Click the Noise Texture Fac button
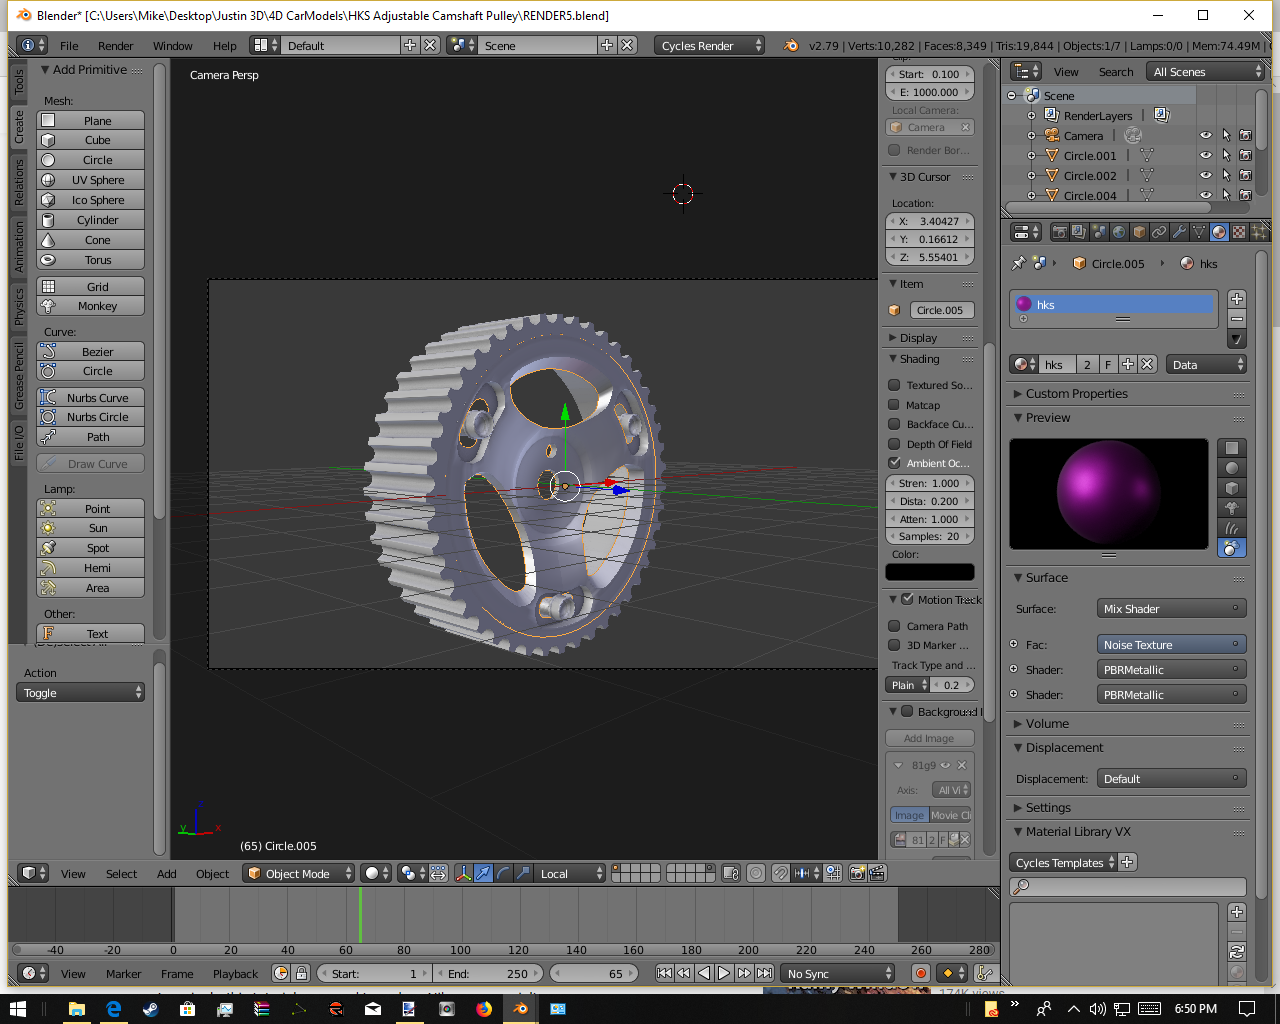This screenshot has width=1280, height=1024. point(1171,645)
